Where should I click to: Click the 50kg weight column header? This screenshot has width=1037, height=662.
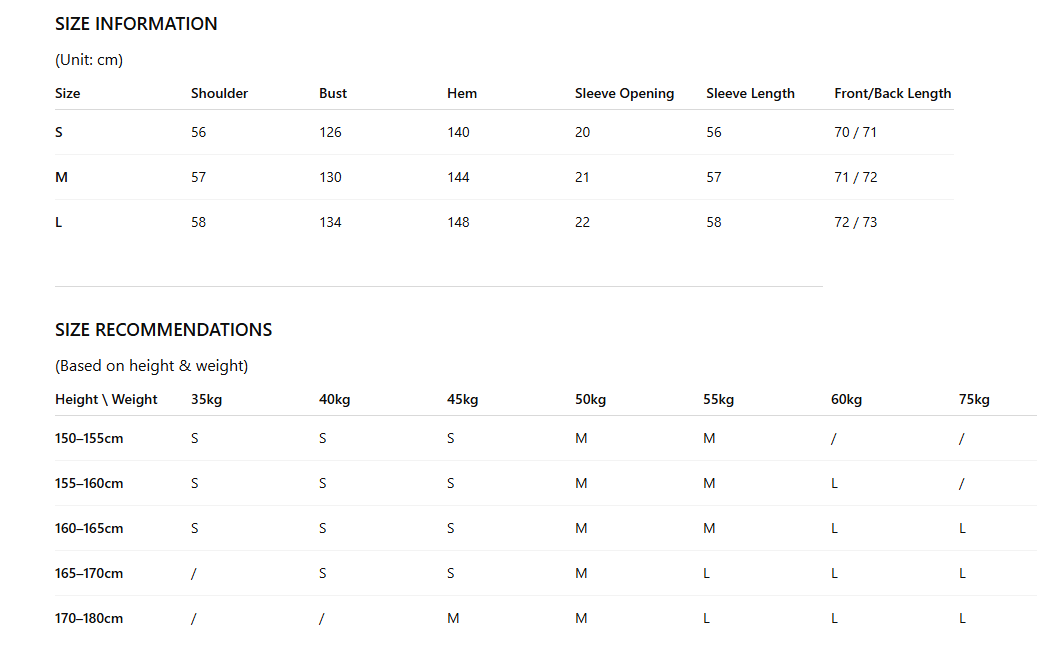(590, 399)
